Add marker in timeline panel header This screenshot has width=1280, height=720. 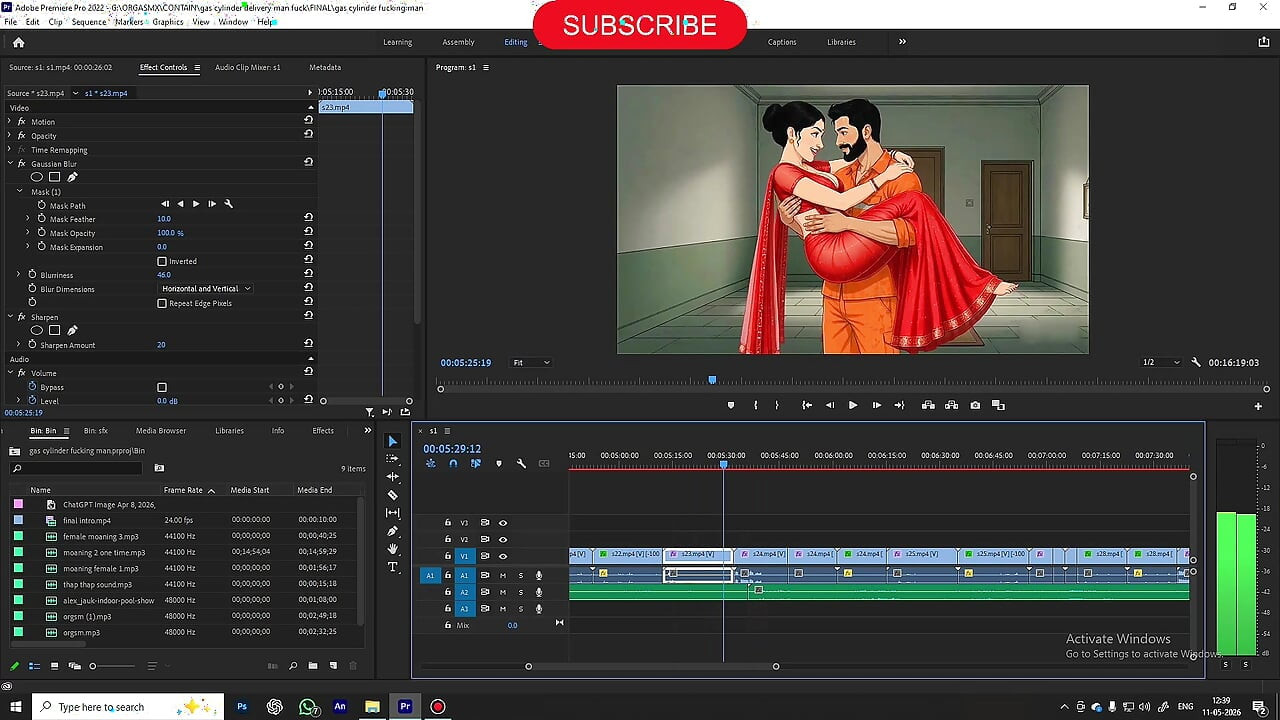tap(499, 463)
